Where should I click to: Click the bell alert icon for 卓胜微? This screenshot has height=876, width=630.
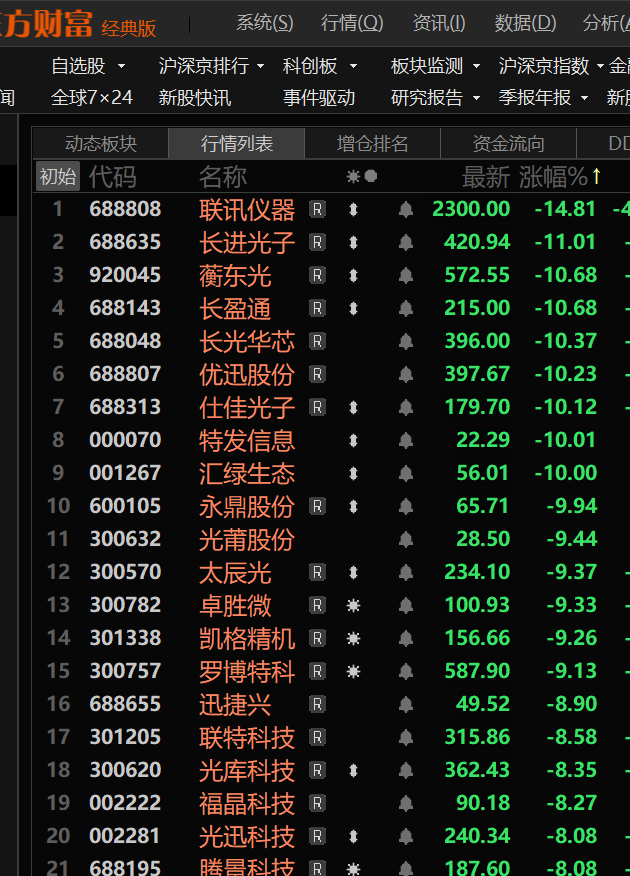coord(406,605)
